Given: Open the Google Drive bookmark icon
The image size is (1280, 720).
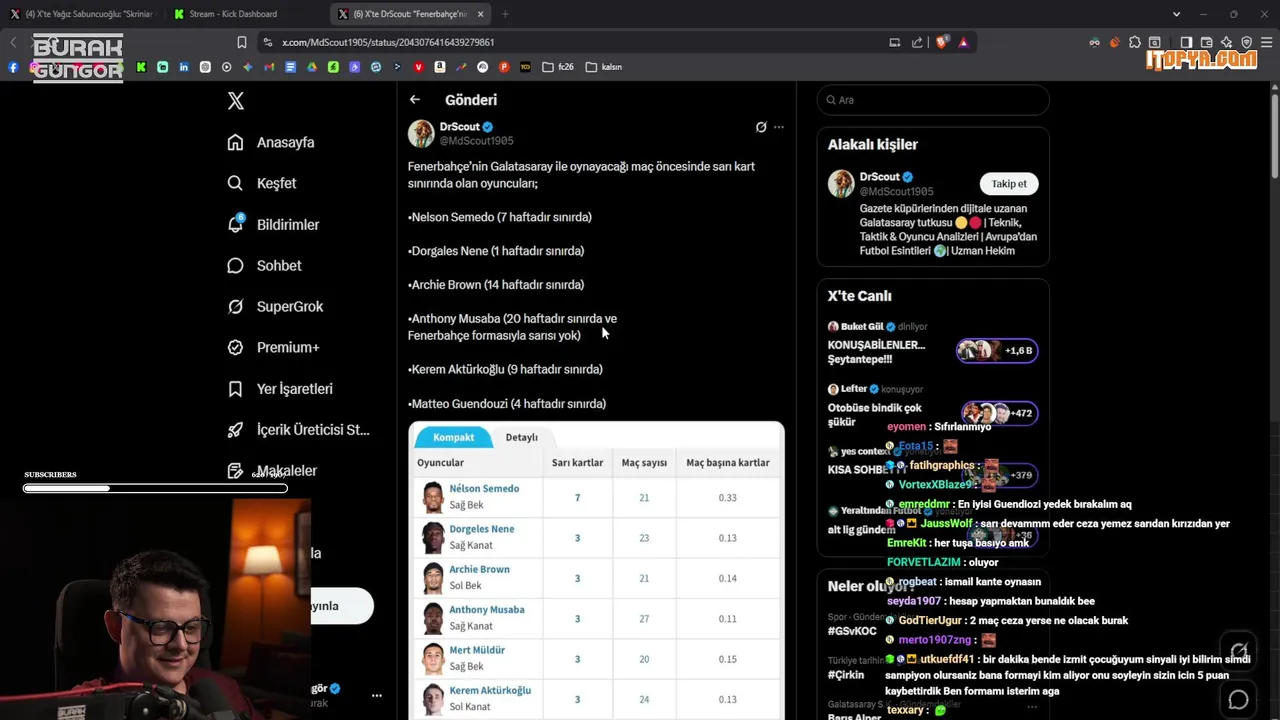Looking at the screenshot, I should pos(312,67).
